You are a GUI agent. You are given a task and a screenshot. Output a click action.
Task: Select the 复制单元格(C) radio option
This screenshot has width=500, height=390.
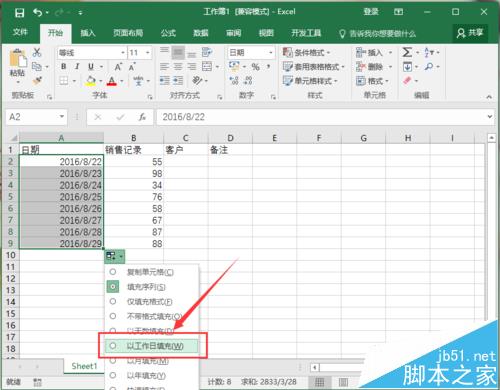coord(113,272)
